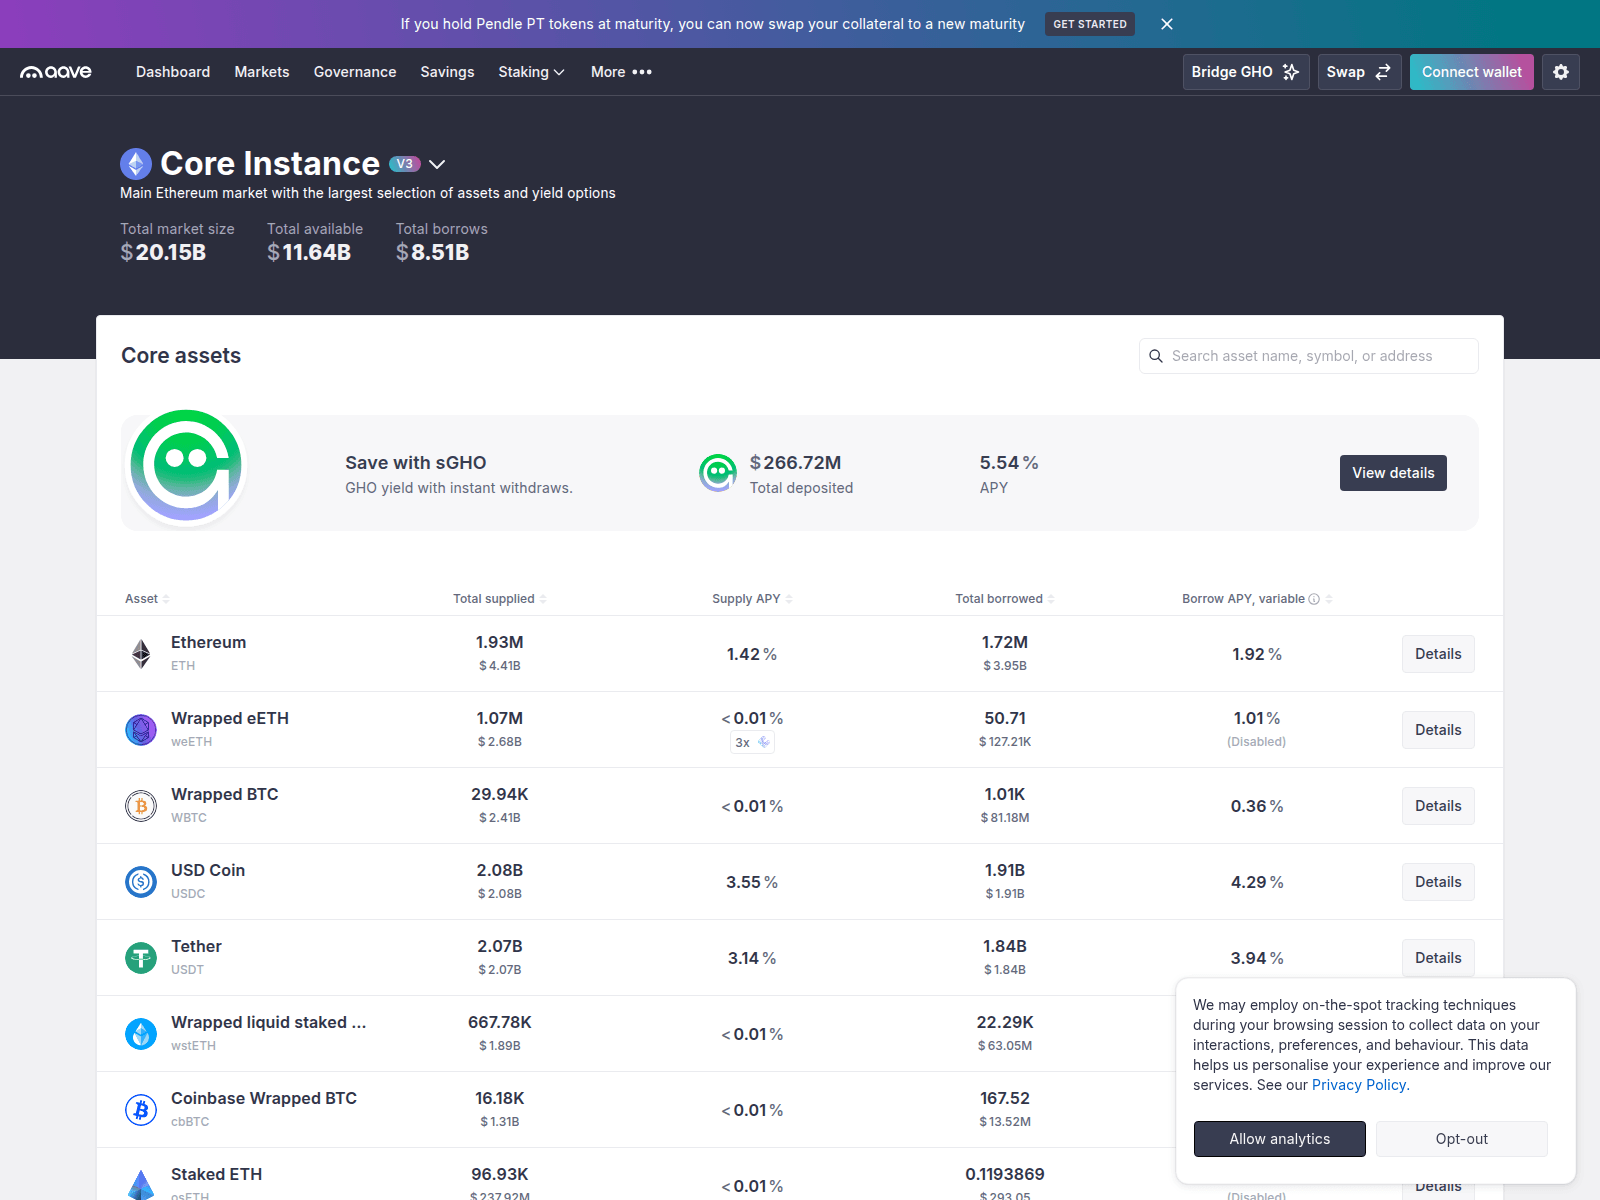The height and width of the screenshot is (1200, 1600).
Task: Click the 3x incentive badge for weETH
Action: pyautogui.click(x=752, y=742)
